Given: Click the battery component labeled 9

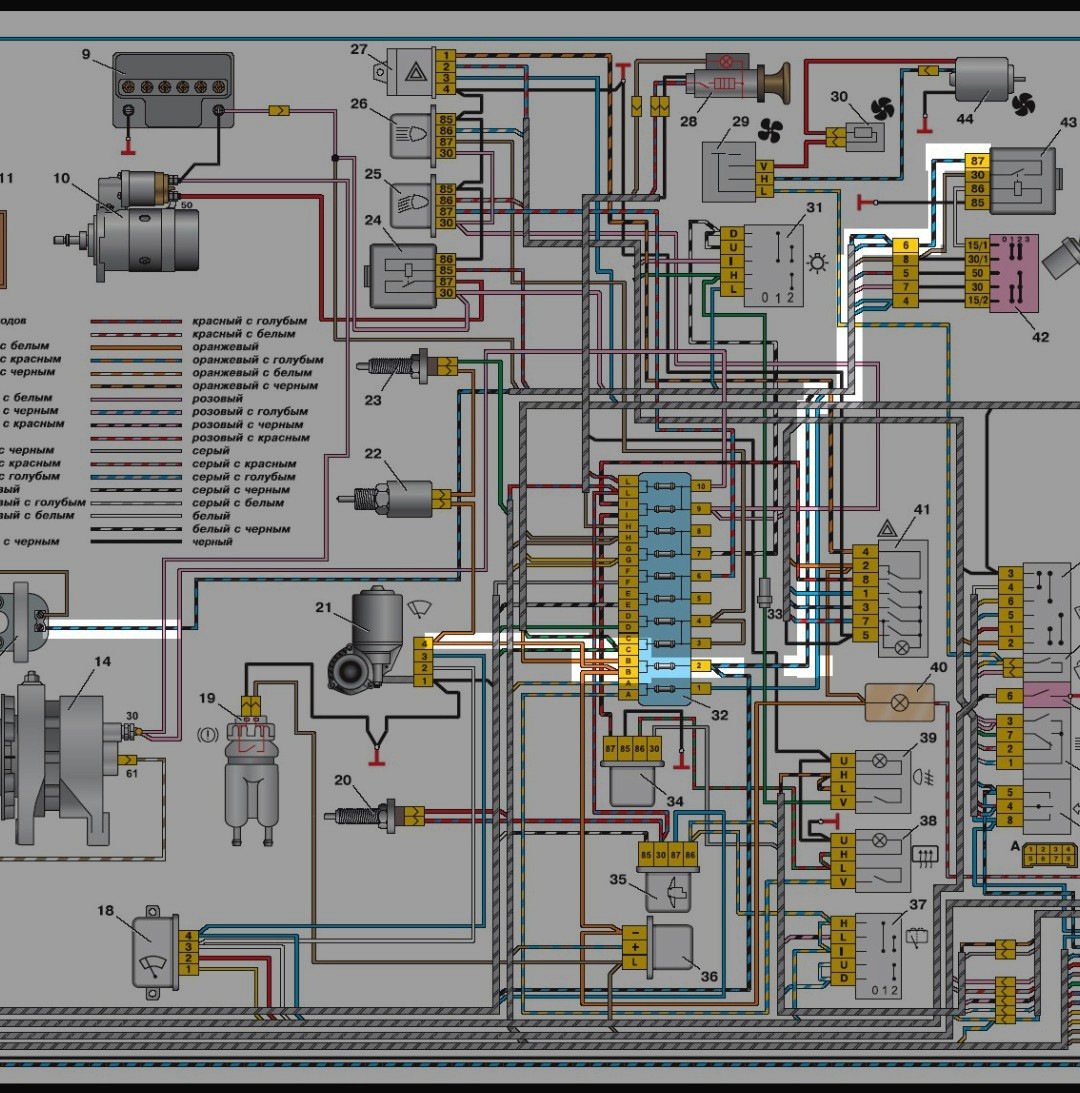Looking at the screenshot, I should click(173, 90).
